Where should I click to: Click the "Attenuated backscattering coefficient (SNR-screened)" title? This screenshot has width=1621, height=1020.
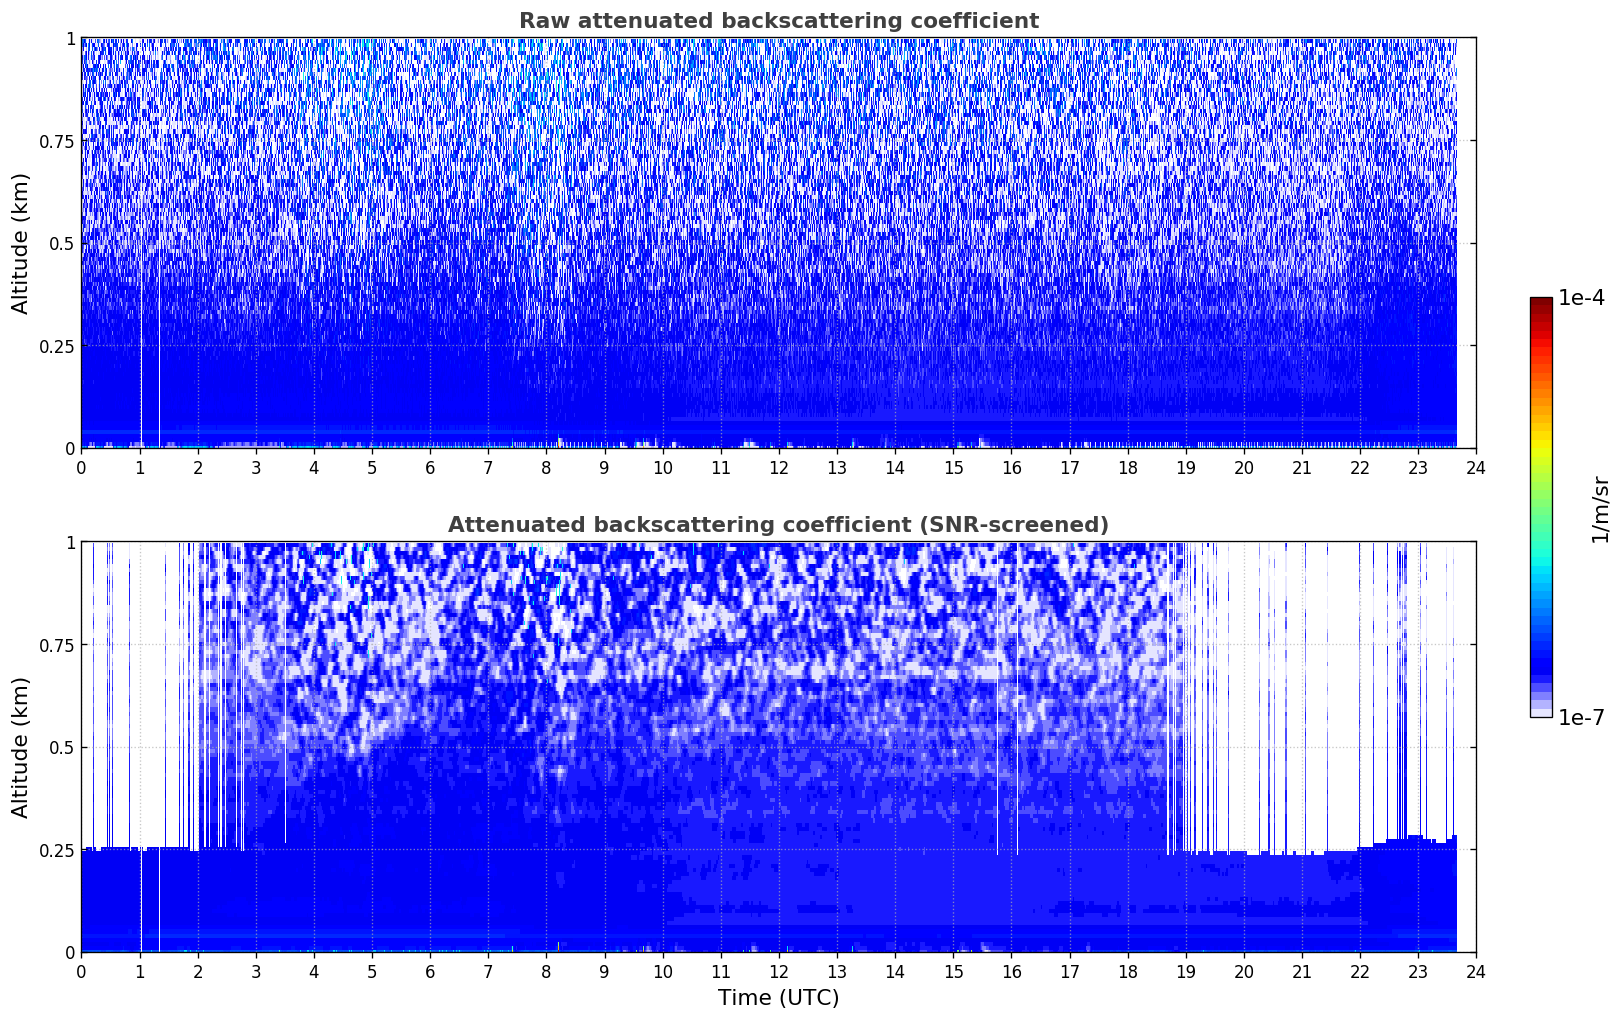click(778, 525)
